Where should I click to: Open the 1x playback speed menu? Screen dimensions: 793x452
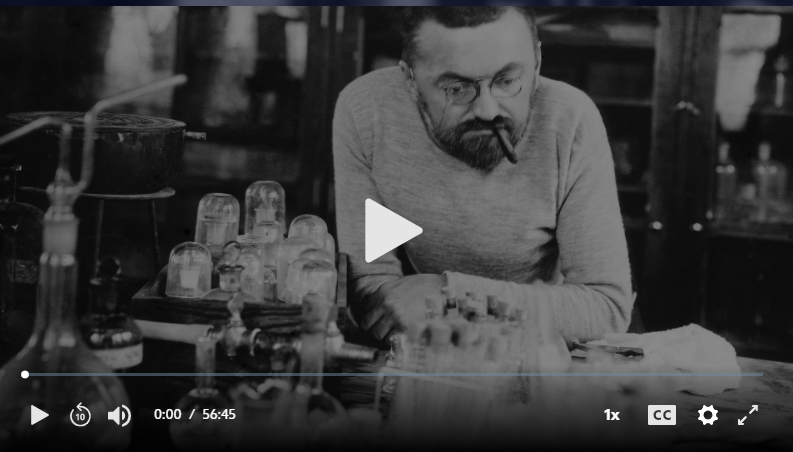tap(611, 415)
